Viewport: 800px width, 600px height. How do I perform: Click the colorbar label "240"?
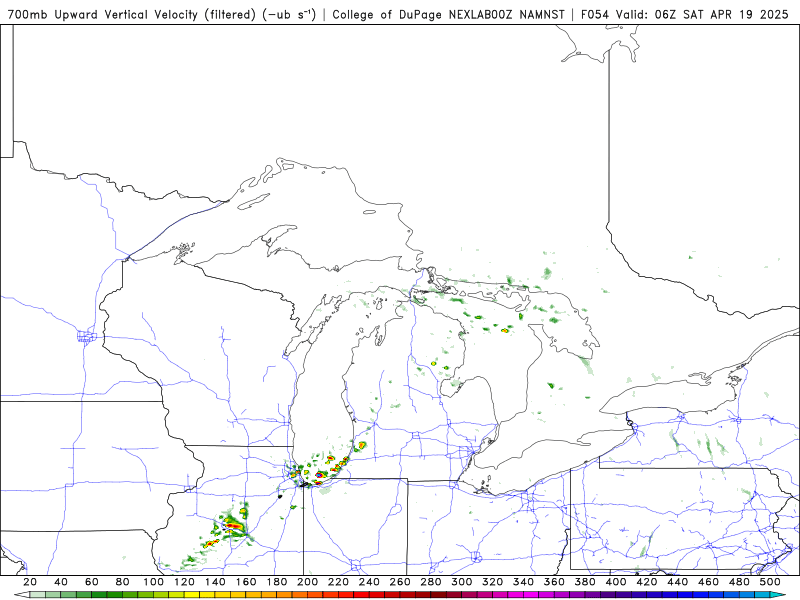[x=369, y=582]
